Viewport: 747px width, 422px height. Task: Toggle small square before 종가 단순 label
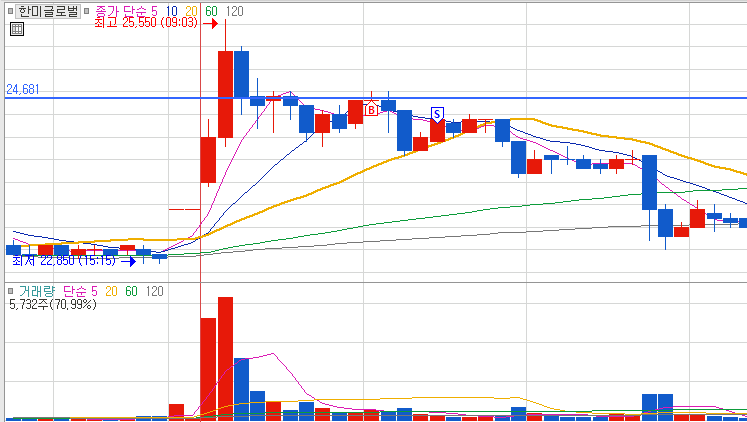(87, 11)
